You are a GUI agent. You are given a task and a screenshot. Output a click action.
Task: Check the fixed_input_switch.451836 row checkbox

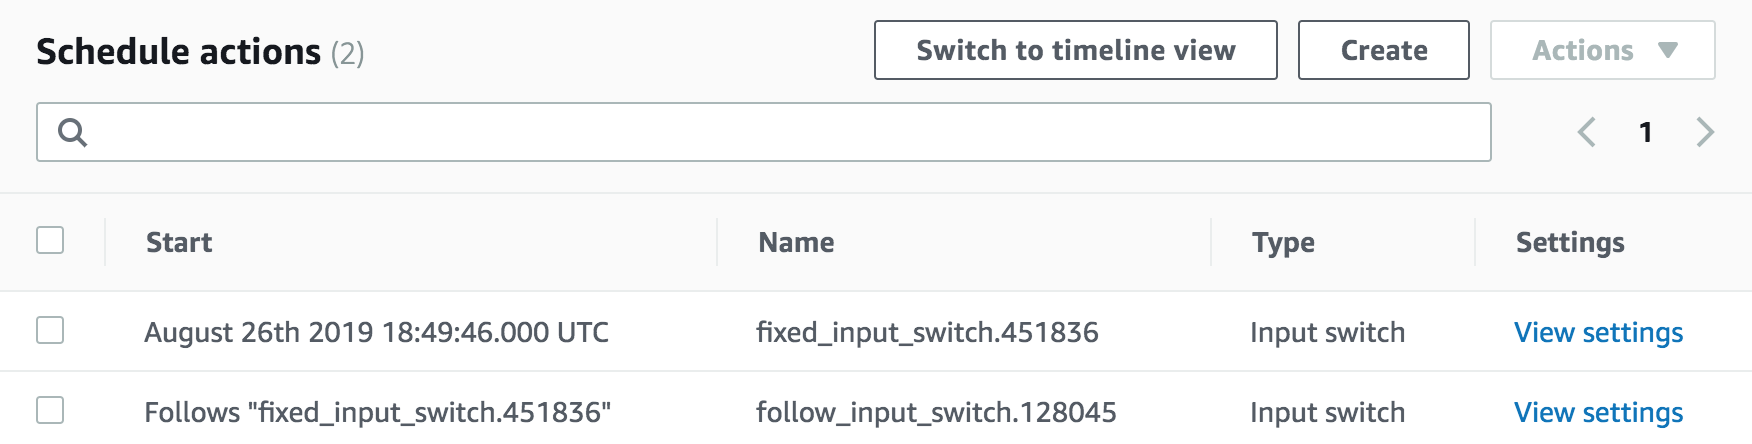point(50,330)
